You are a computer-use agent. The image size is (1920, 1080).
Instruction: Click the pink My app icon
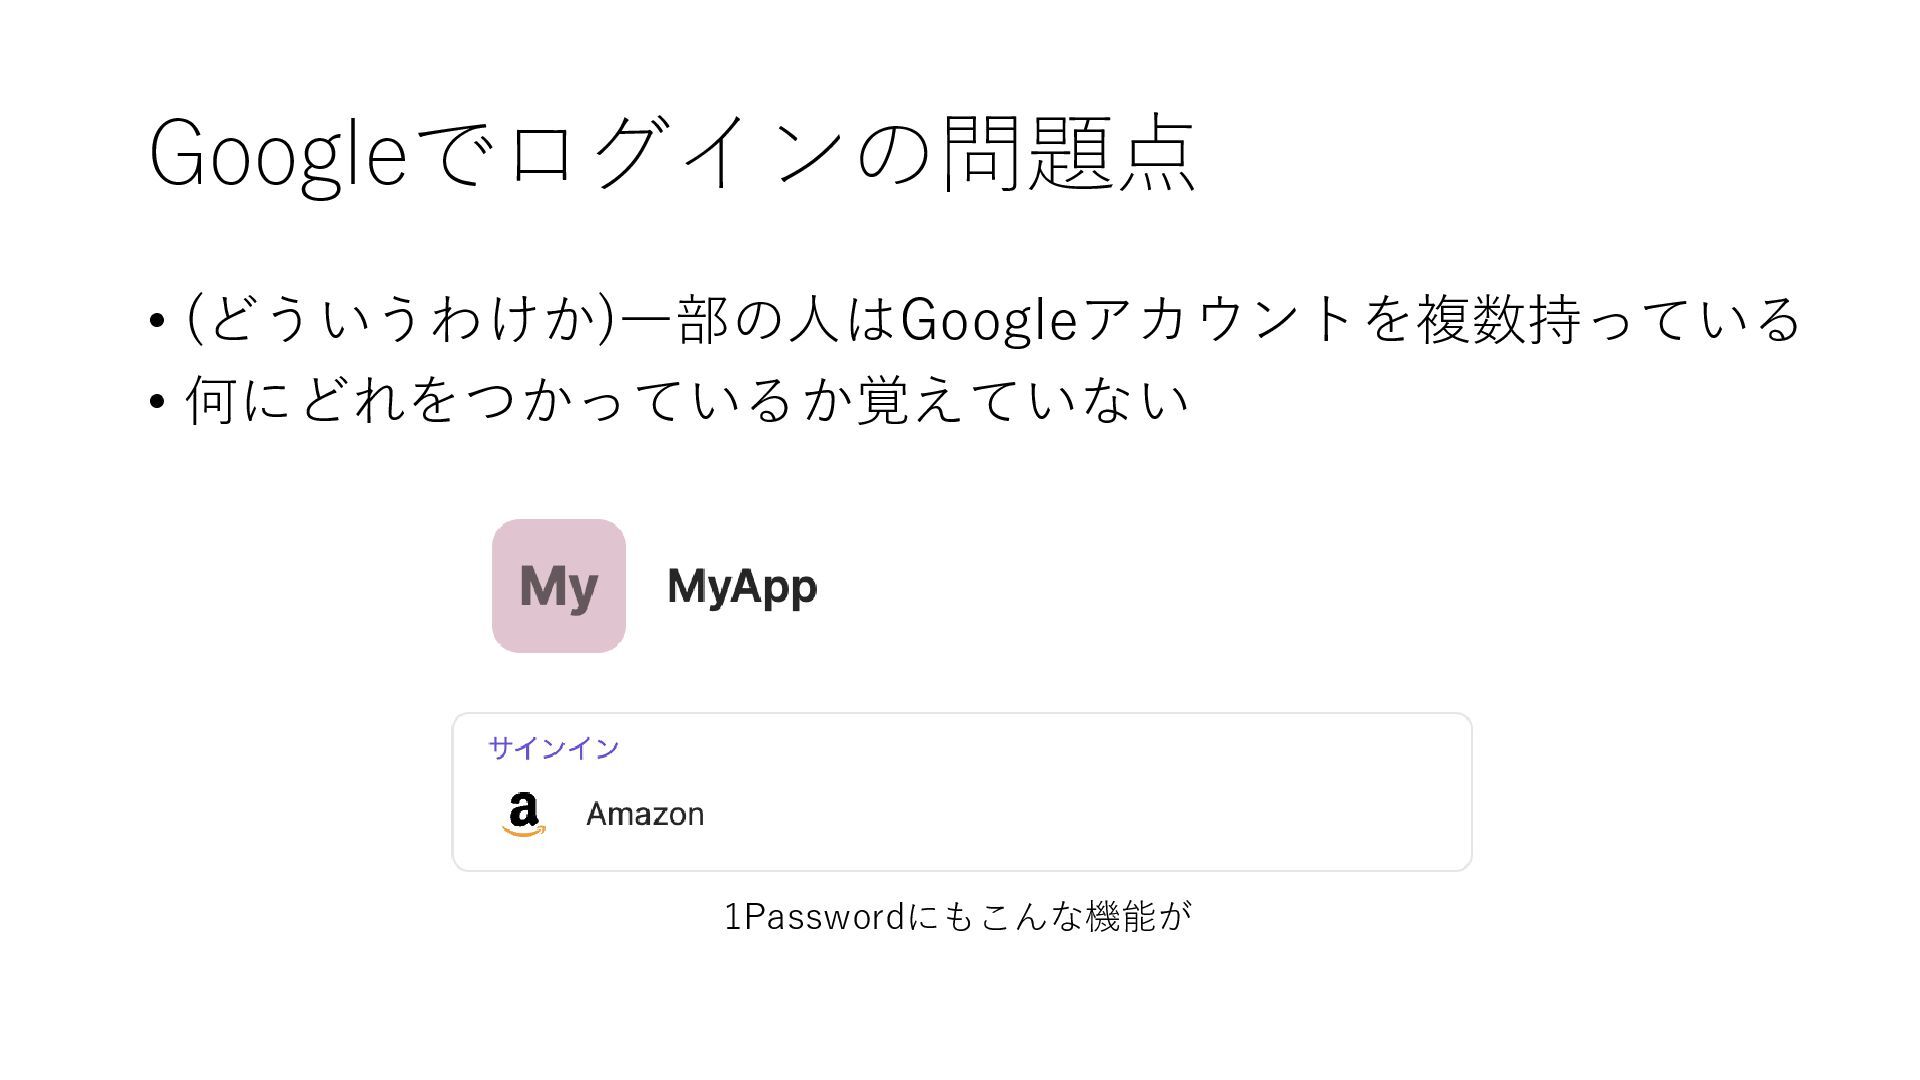coord(559,586)
